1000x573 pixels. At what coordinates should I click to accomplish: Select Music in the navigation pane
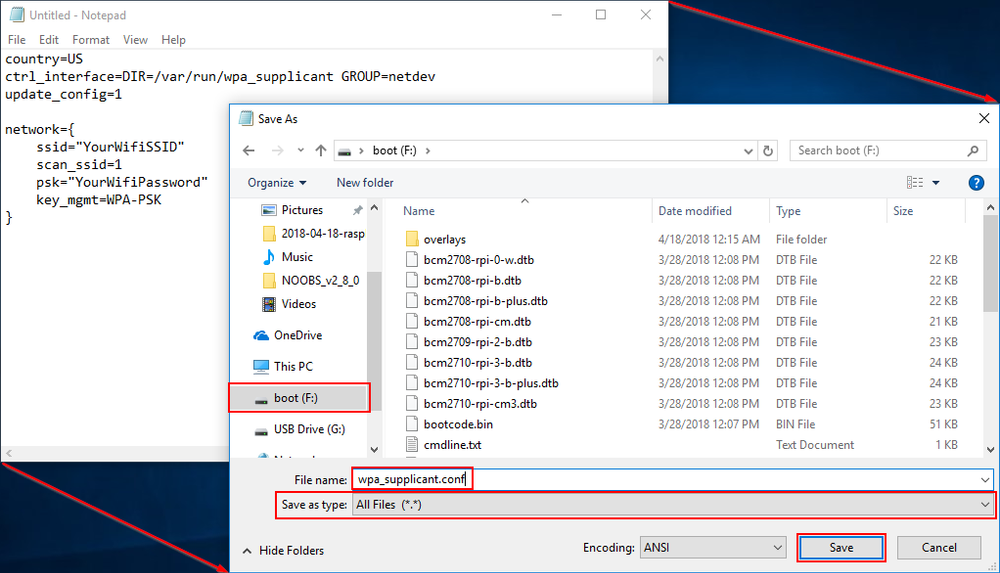288,257
